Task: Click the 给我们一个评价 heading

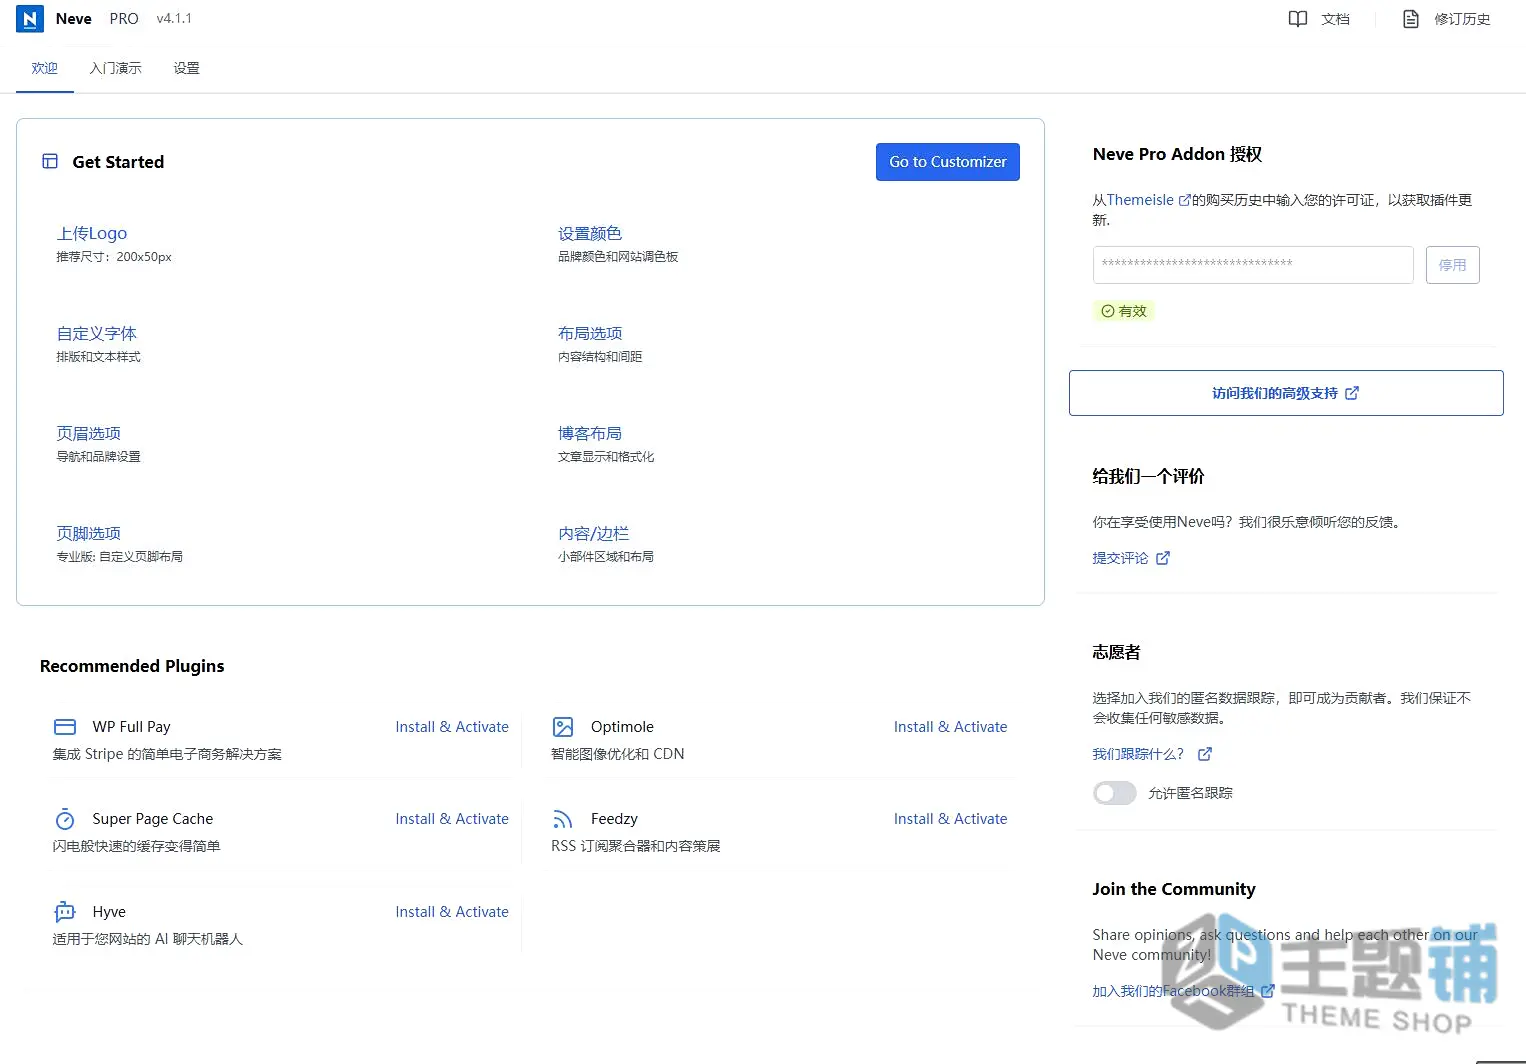Action: 1148,476
